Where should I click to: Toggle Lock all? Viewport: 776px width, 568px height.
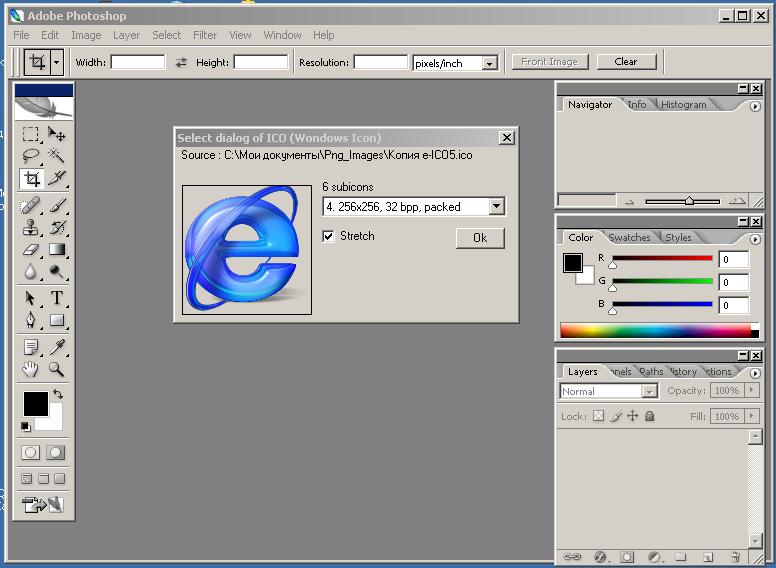pos(650,416)
